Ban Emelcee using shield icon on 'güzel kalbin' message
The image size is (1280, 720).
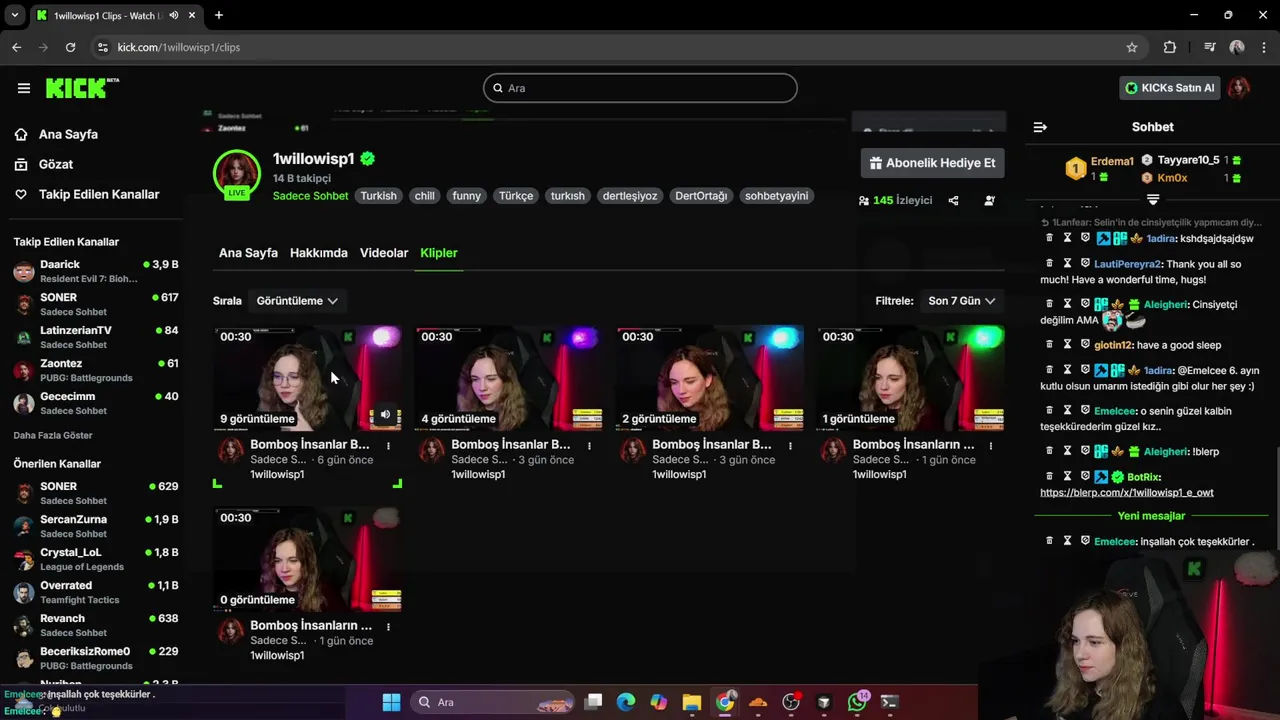[1085, 410]
